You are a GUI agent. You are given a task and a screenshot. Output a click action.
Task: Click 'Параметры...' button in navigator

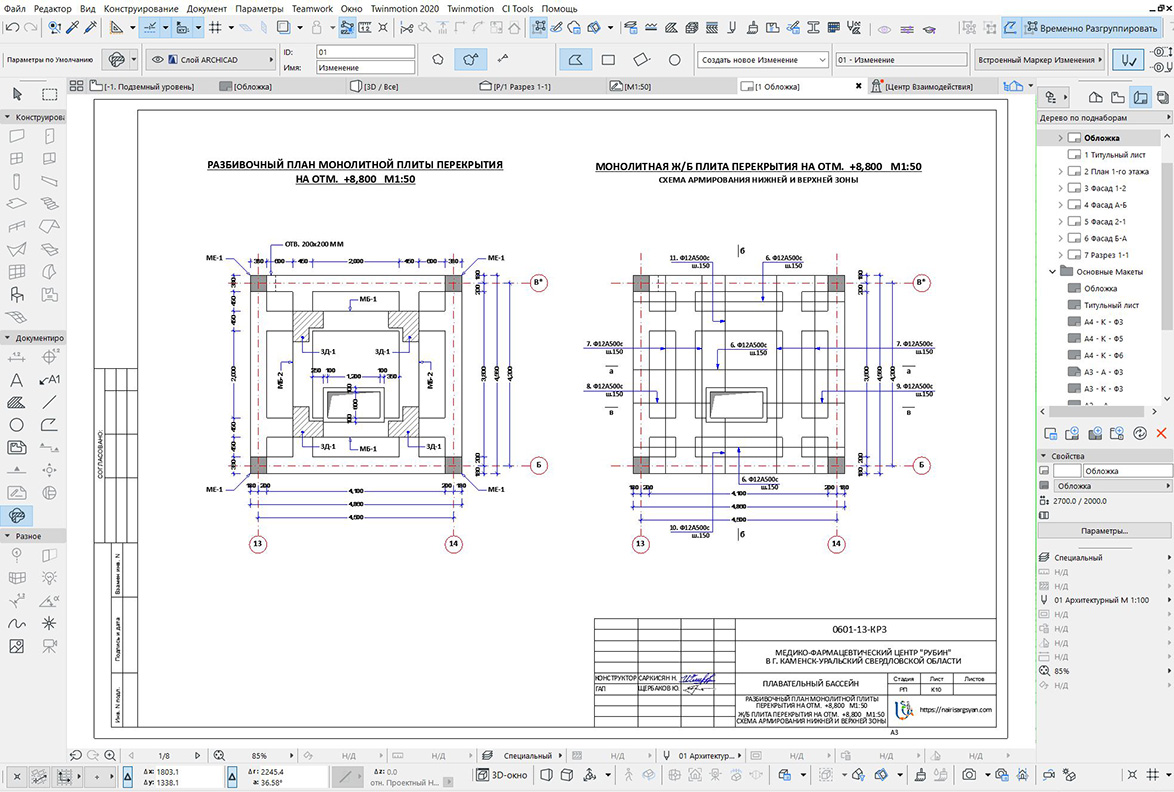click(x=1104, y=531)
